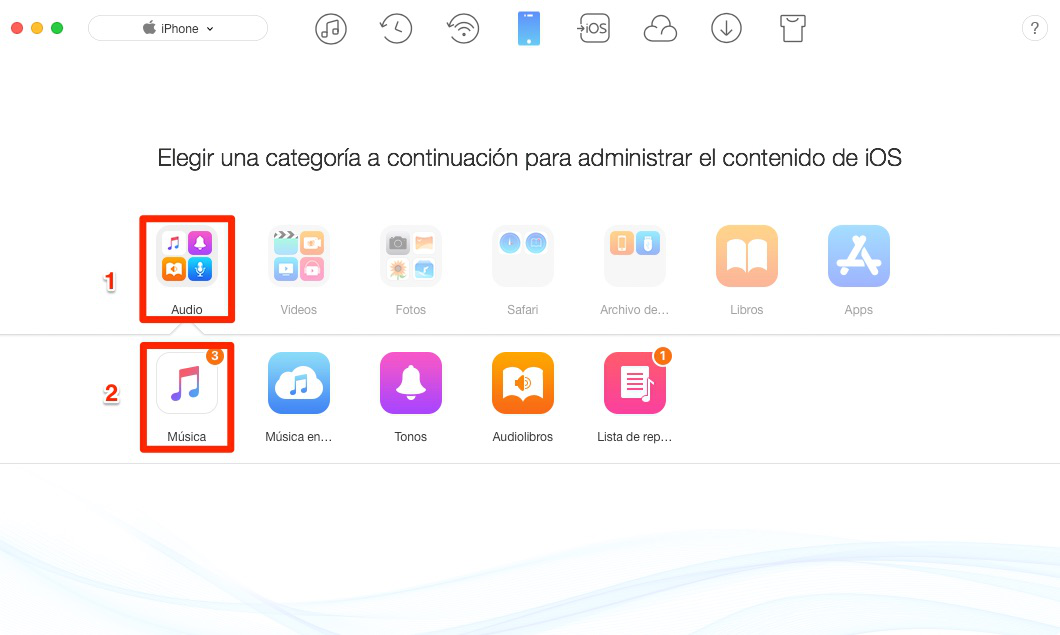The width and height of the screenshot is (1060, 635).
Task: Click the Audio label text
Action: (x=187, y=310)
